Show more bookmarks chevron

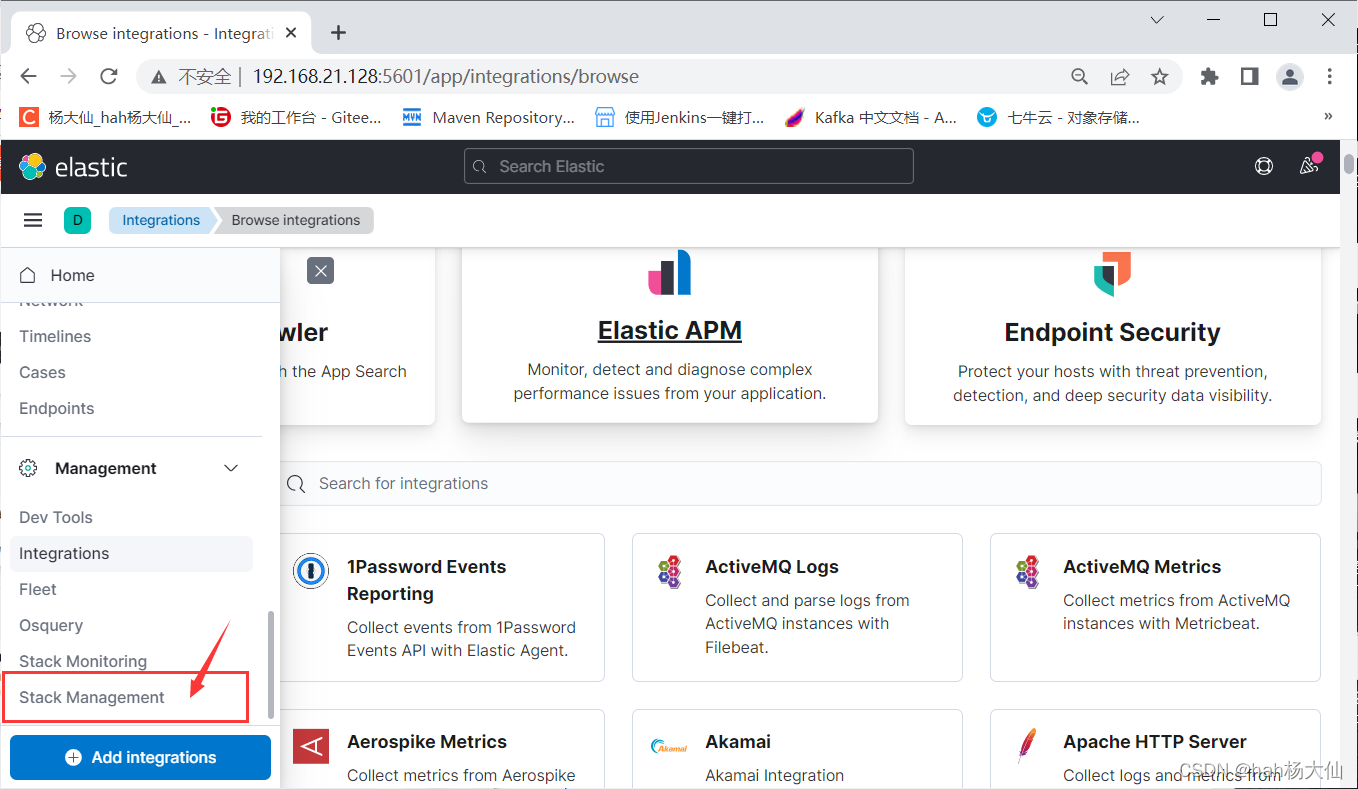1328,117
